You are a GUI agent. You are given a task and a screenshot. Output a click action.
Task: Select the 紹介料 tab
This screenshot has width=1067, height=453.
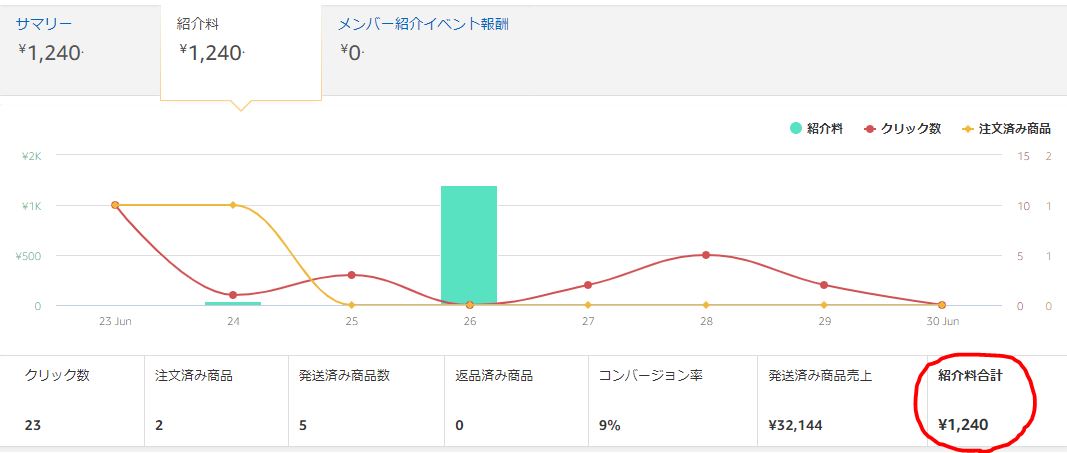click(197, 23)
